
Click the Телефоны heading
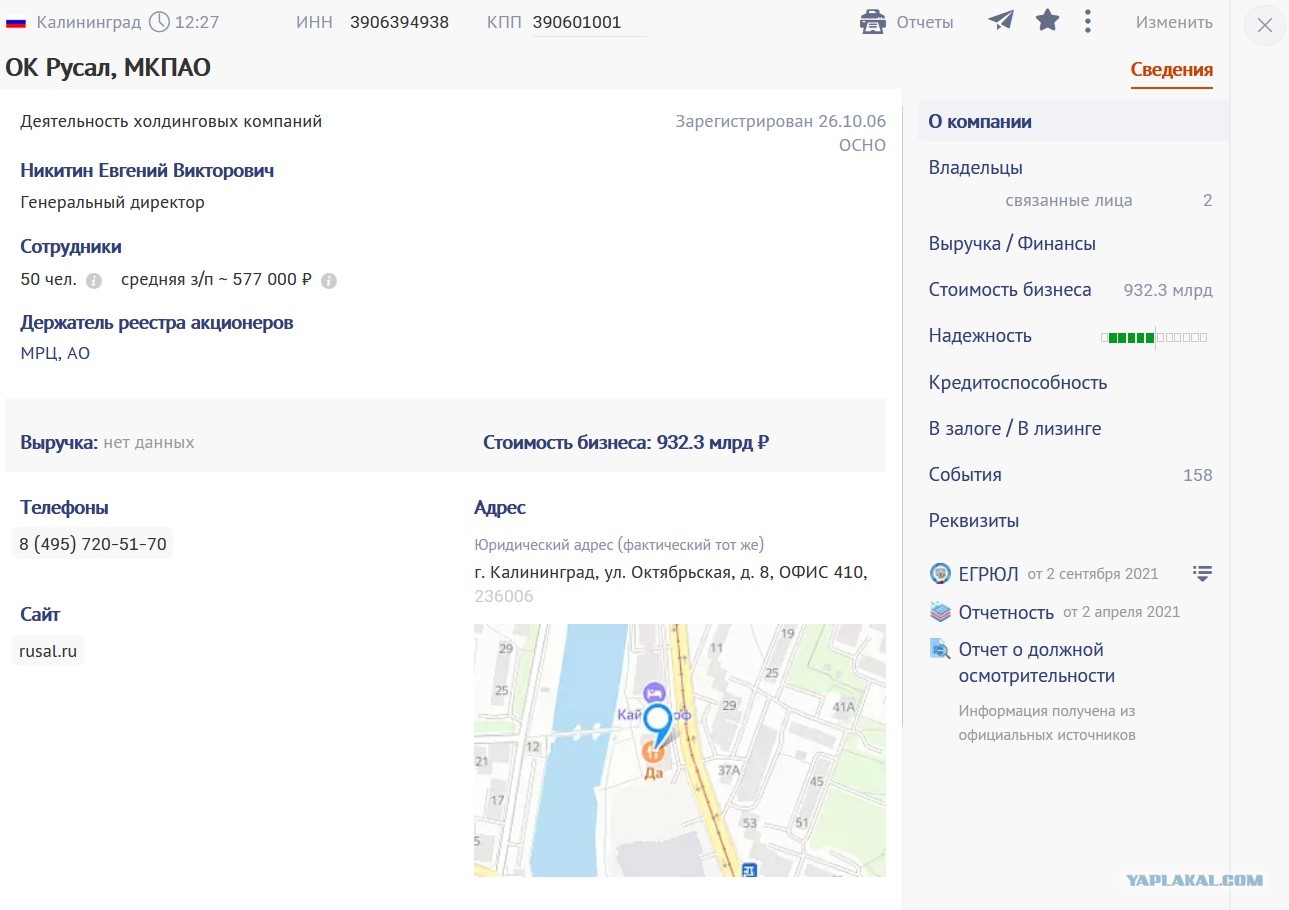pyautogui.click(x=64, y=508)
